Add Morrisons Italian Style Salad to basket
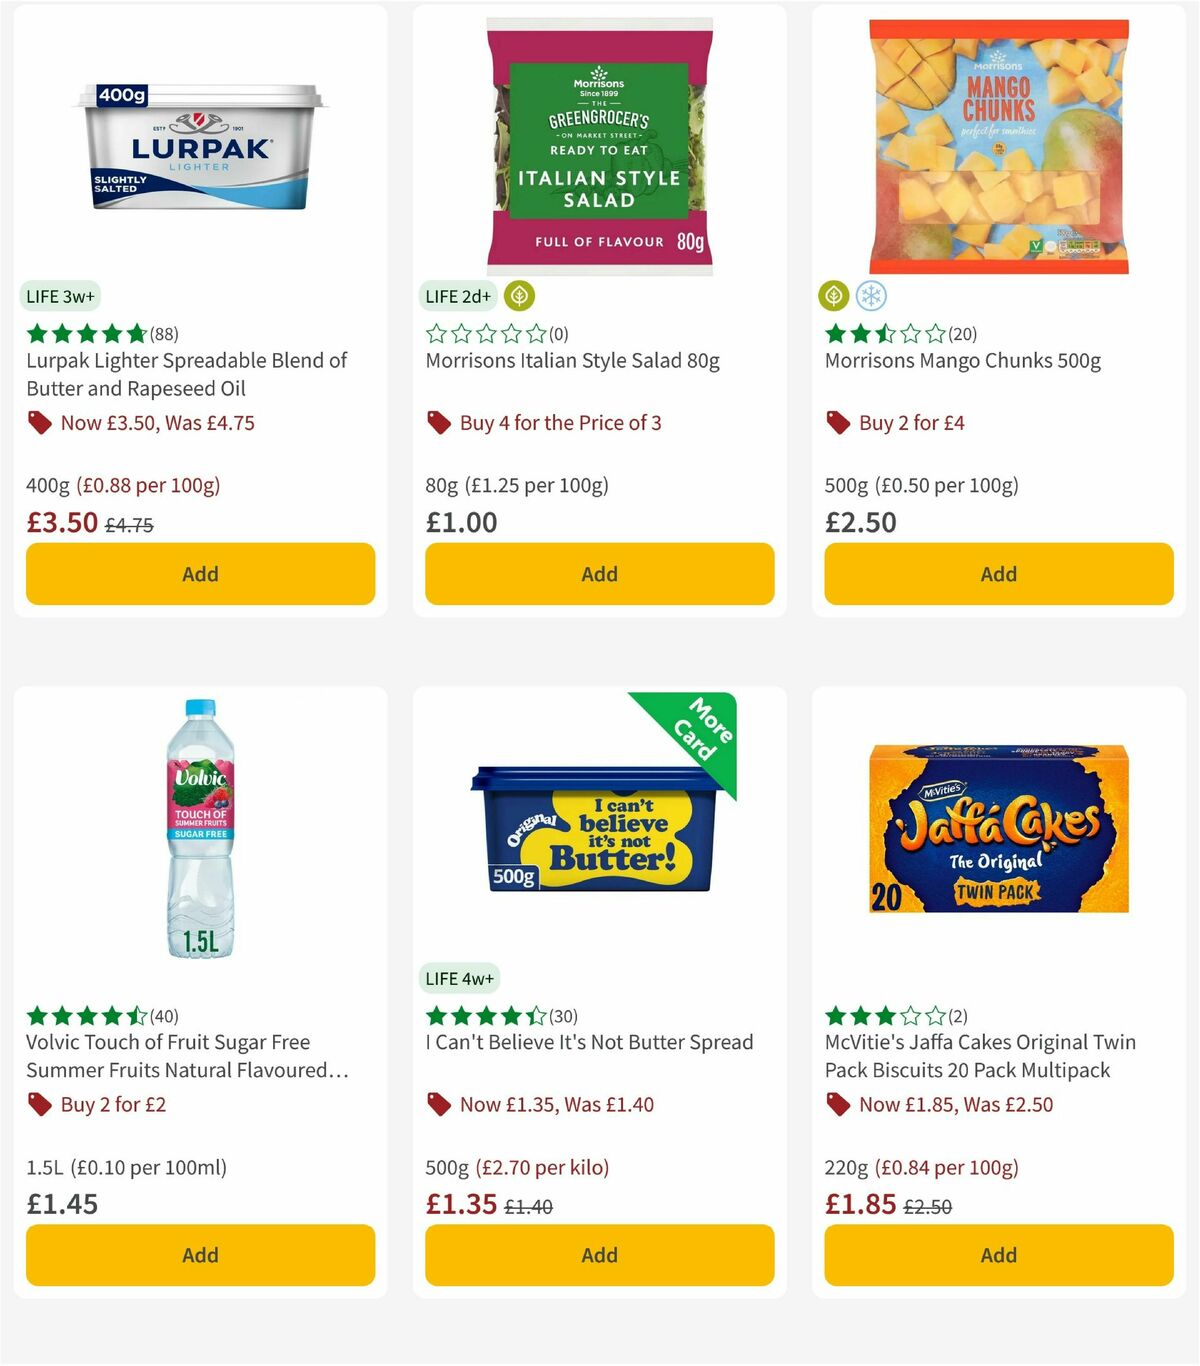Image resolution: width=1200 pixels, height=1366 pixels. pos(599,574)
